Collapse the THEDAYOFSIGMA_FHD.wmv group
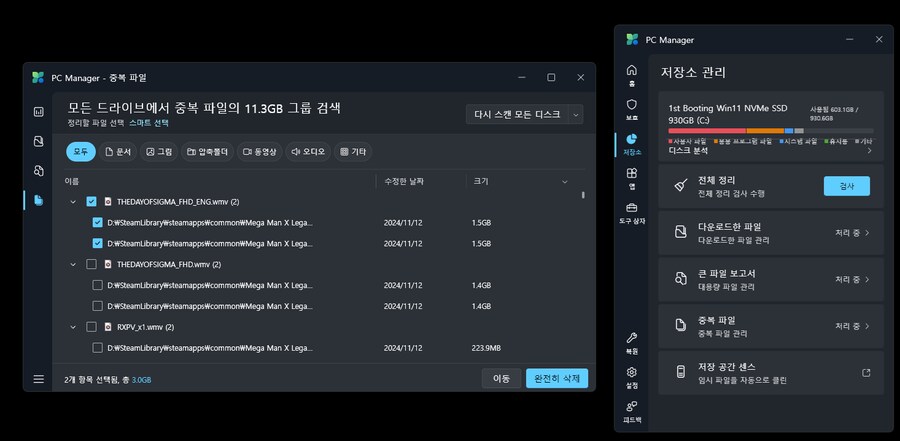The height and width of the screenshot is (441, 900). (x=73, y=264)
